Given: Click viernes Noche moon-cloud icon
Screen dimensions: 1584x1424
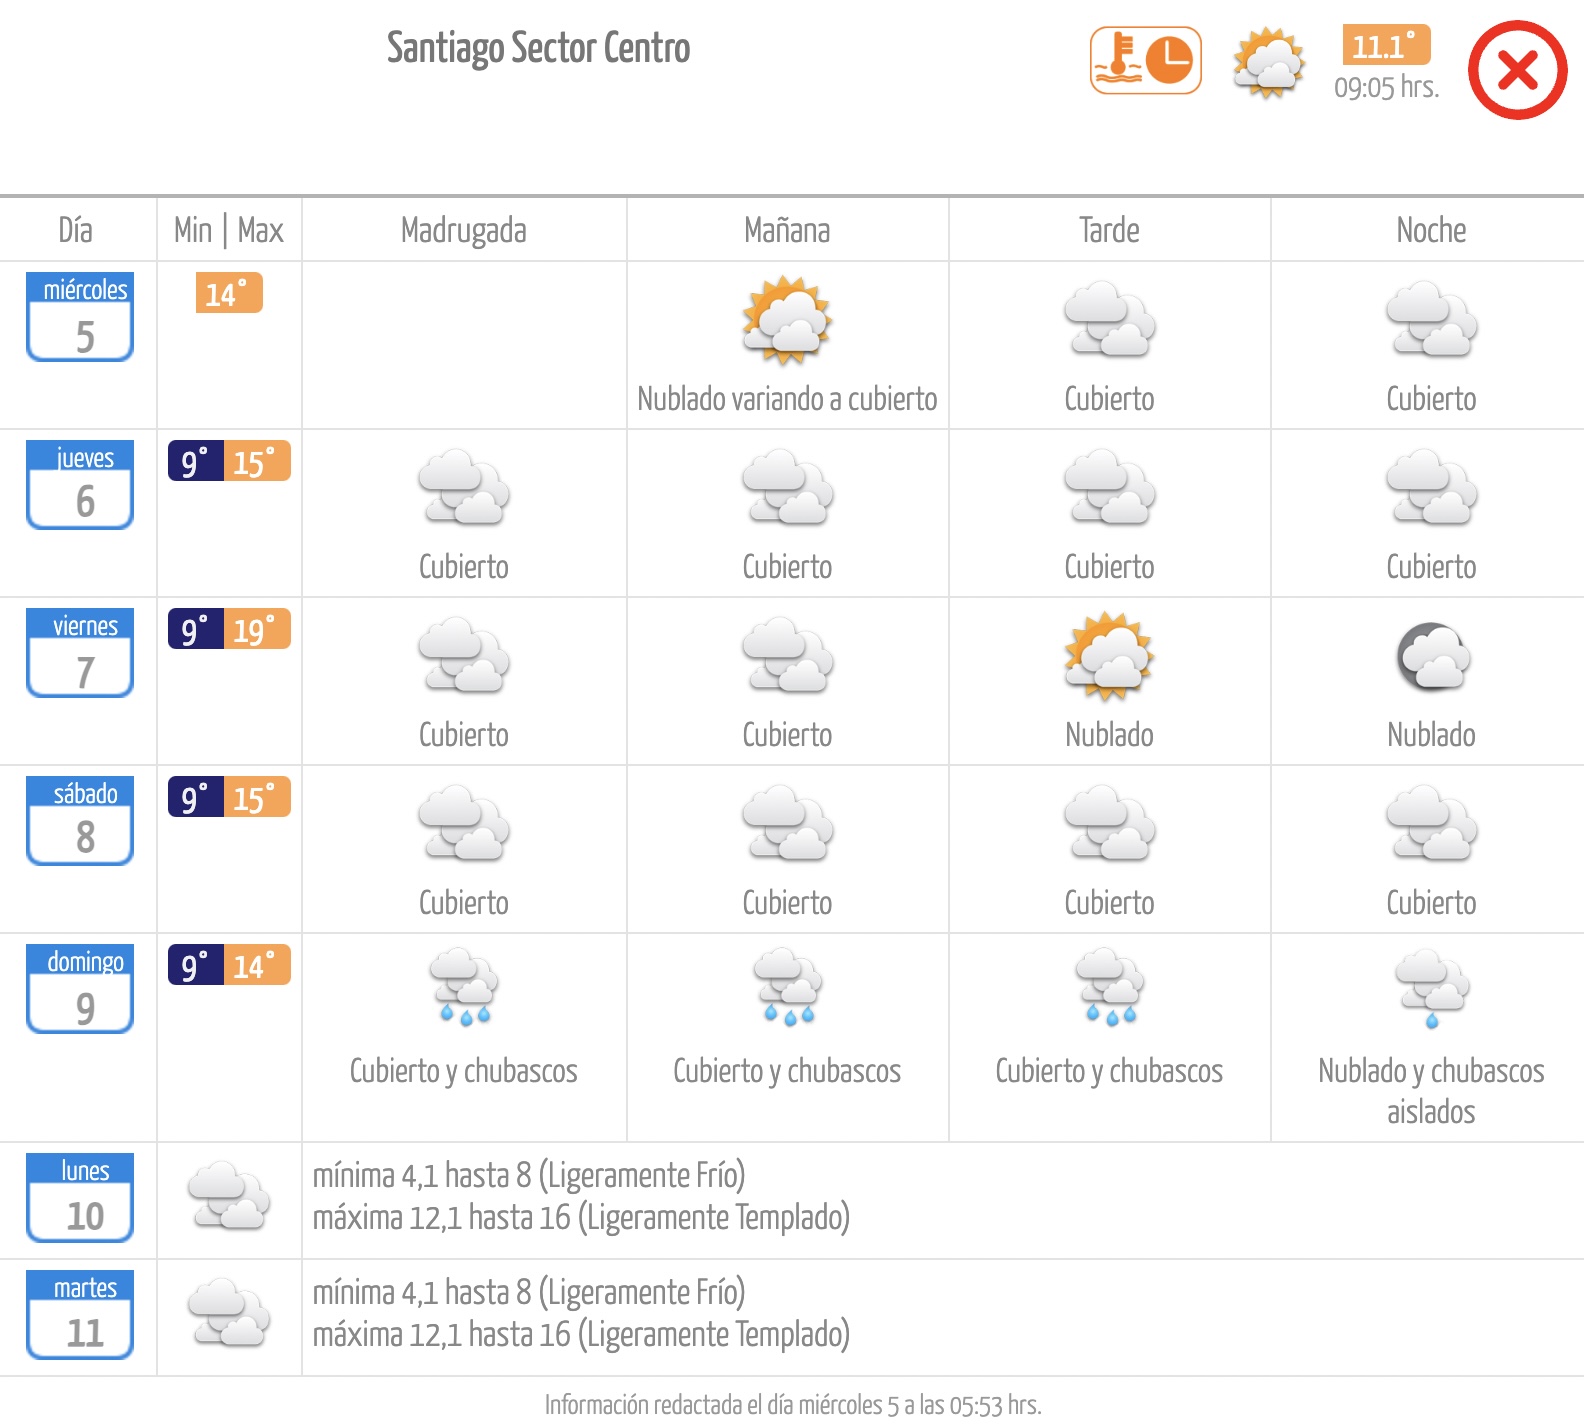Looking at the screenshot, I should coord(1433,656).
